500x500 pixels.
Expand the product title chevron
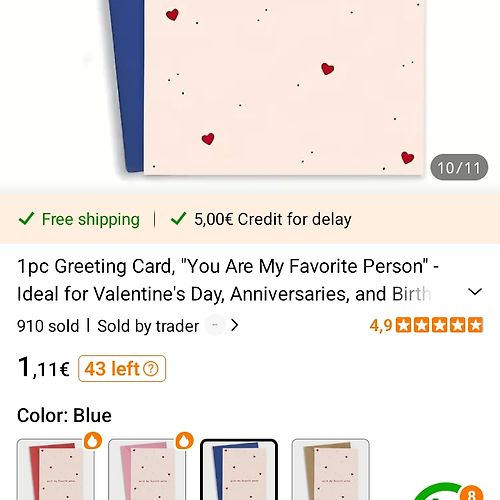pos(475,292)
